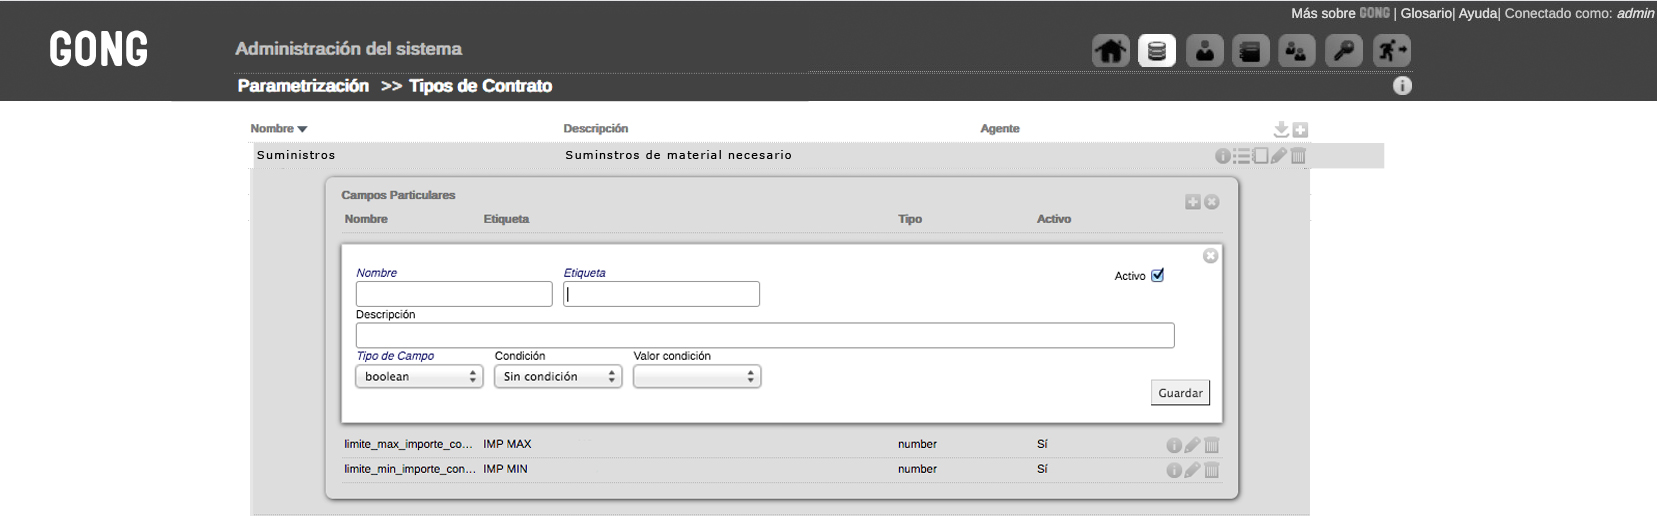The width and height of the screenshot is (1657, 516).
Task: Focus the Descripción text field
Action: 765,335
